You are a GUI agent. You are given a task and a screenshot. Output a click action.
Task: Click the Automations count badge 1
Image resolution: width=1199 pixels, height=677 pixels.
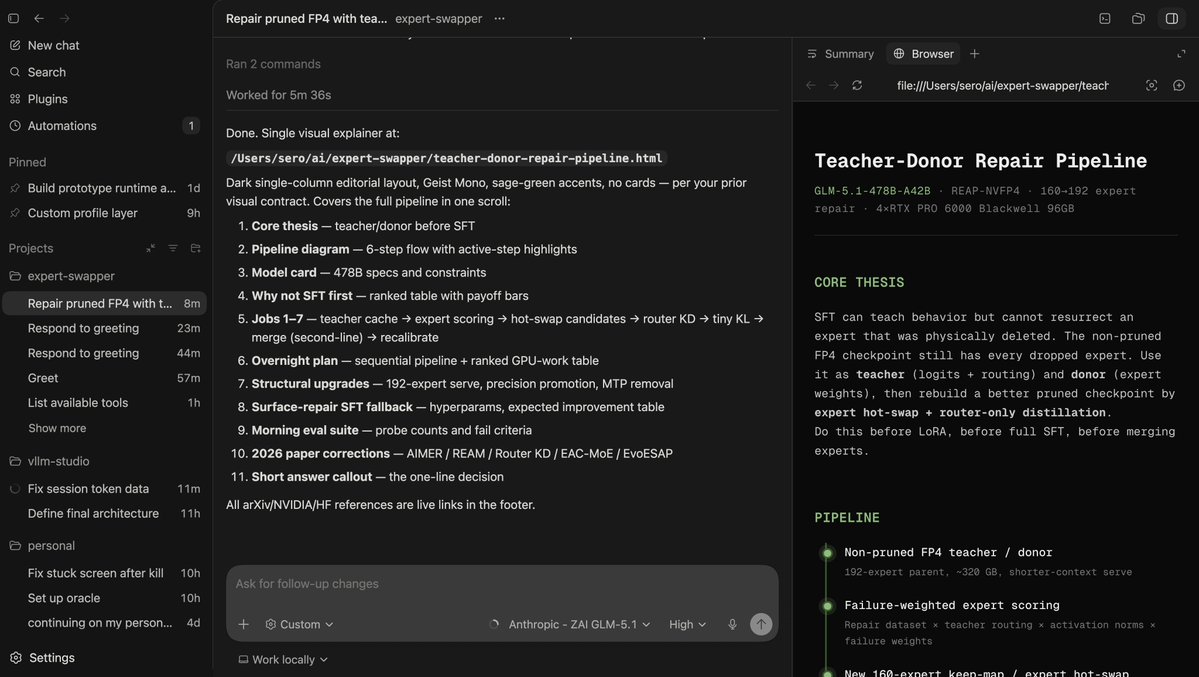[191, 125]
